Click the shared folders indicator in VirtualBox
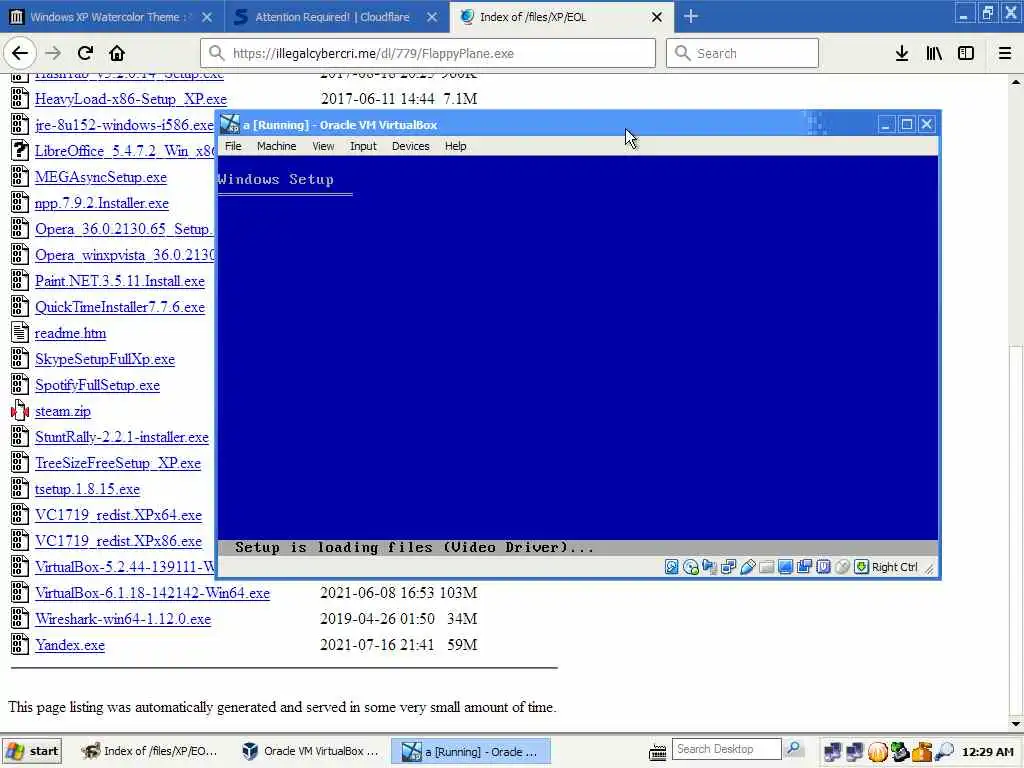Image resolution: width=1024 pixels, height=768 pixels. pos(767,567)
